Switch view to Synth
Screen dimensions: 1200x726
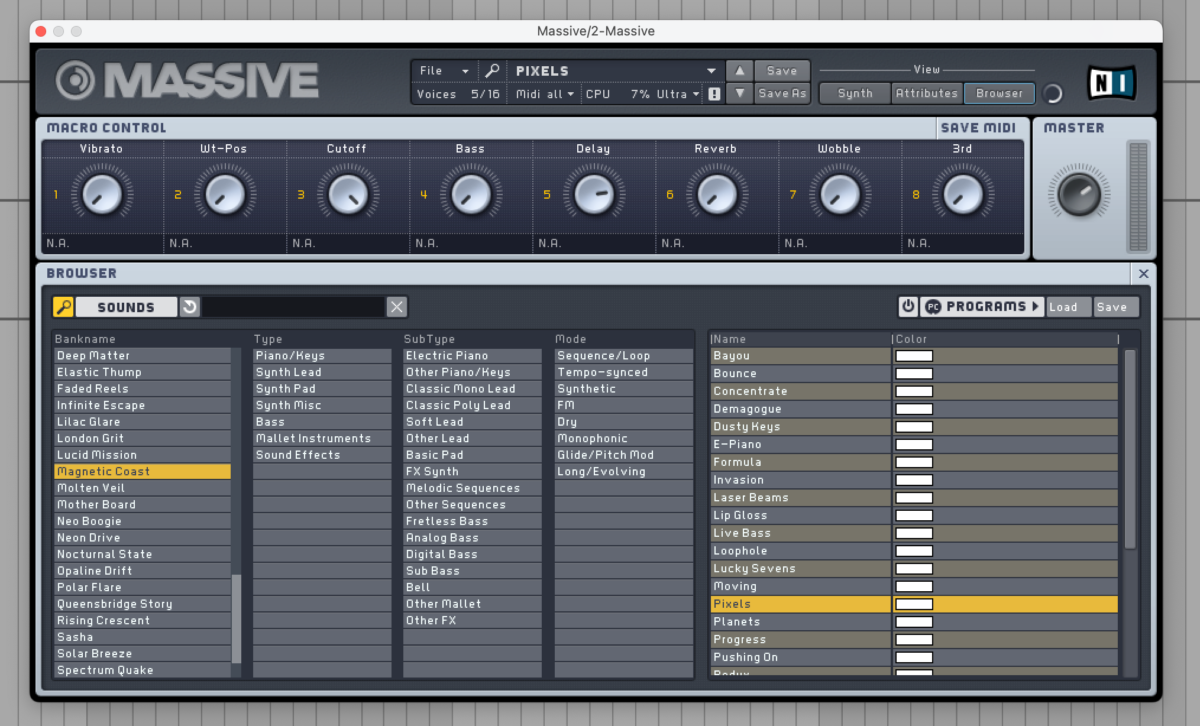[854, 93]
